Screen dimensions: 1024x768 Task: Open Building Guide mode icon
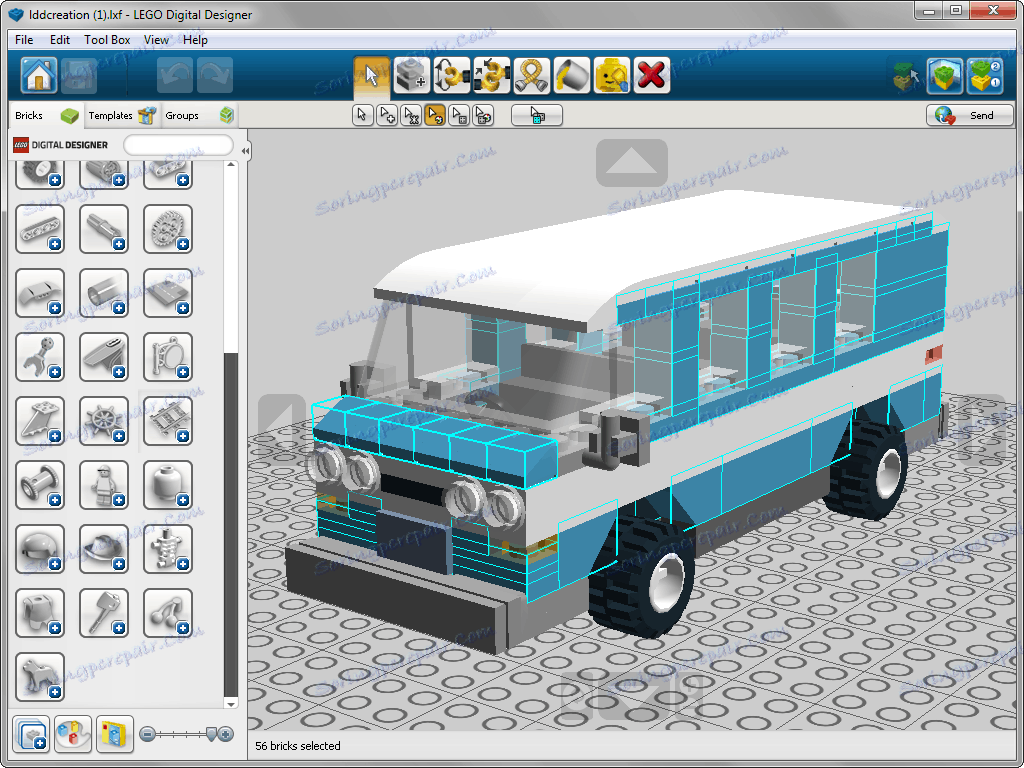[x=985, y=76]
